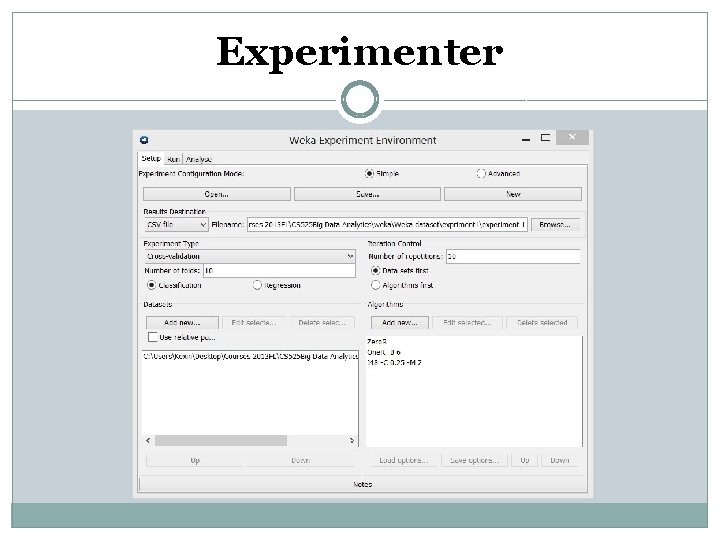
Task: Click Delete selected under Algorithms
Action: [x=542, y=323]
